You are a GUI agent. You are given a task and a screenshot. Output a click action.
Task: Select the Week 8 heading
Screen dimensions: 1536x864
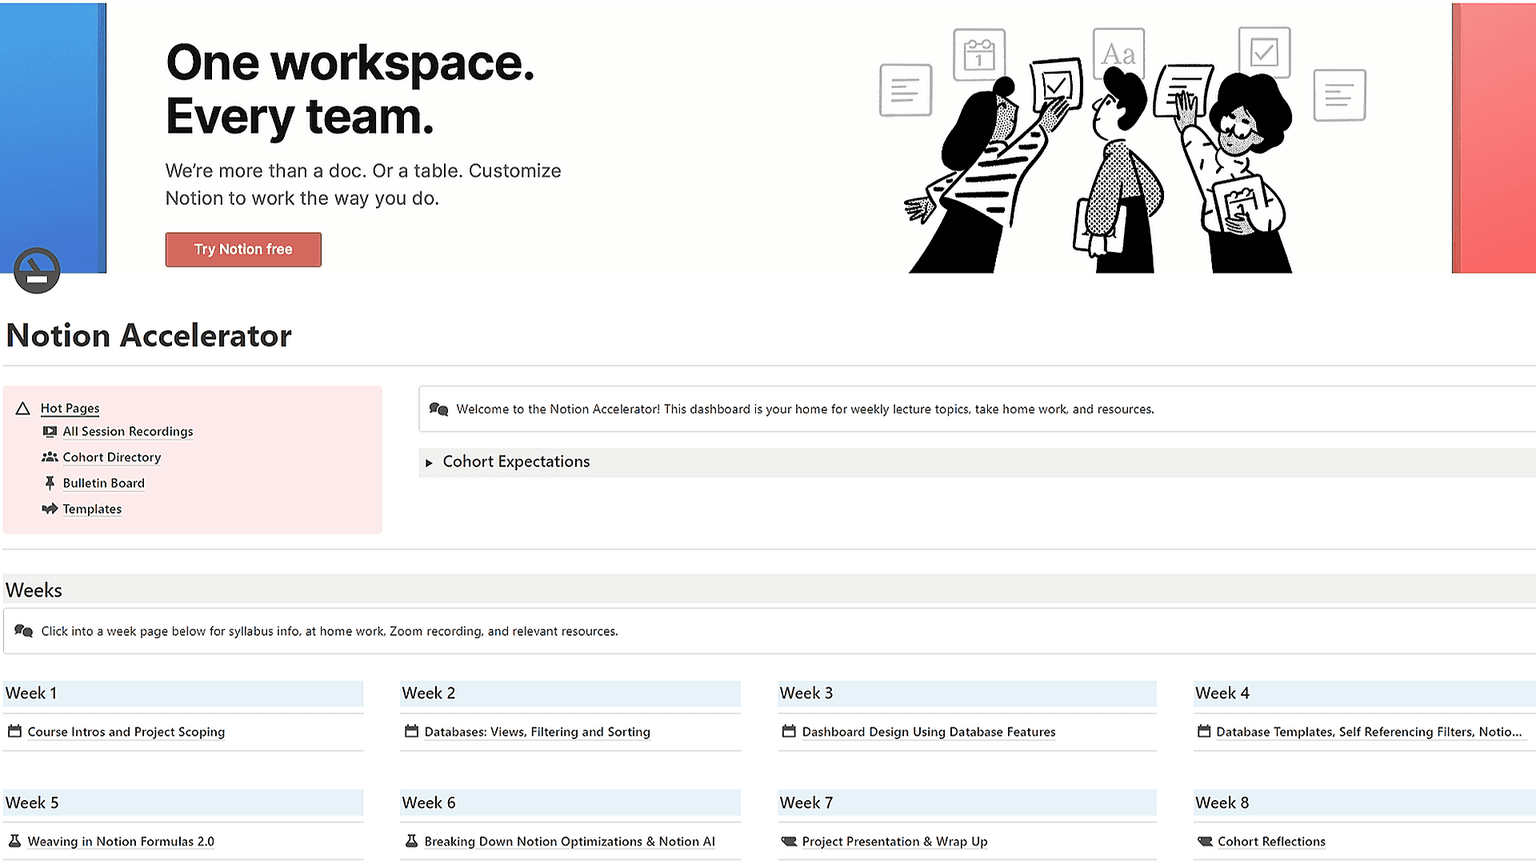click(x=1222, y=803)
